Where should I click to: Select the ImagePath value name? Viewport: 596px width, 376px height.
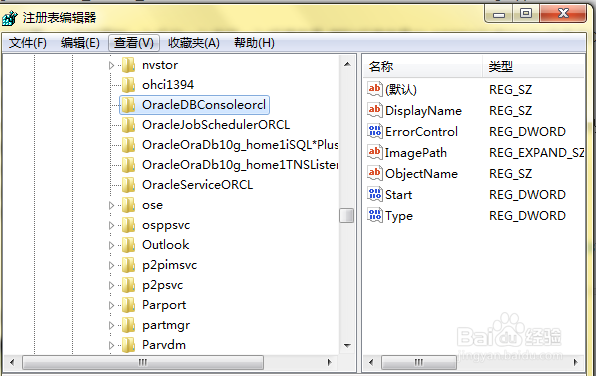tap(416, 153)
